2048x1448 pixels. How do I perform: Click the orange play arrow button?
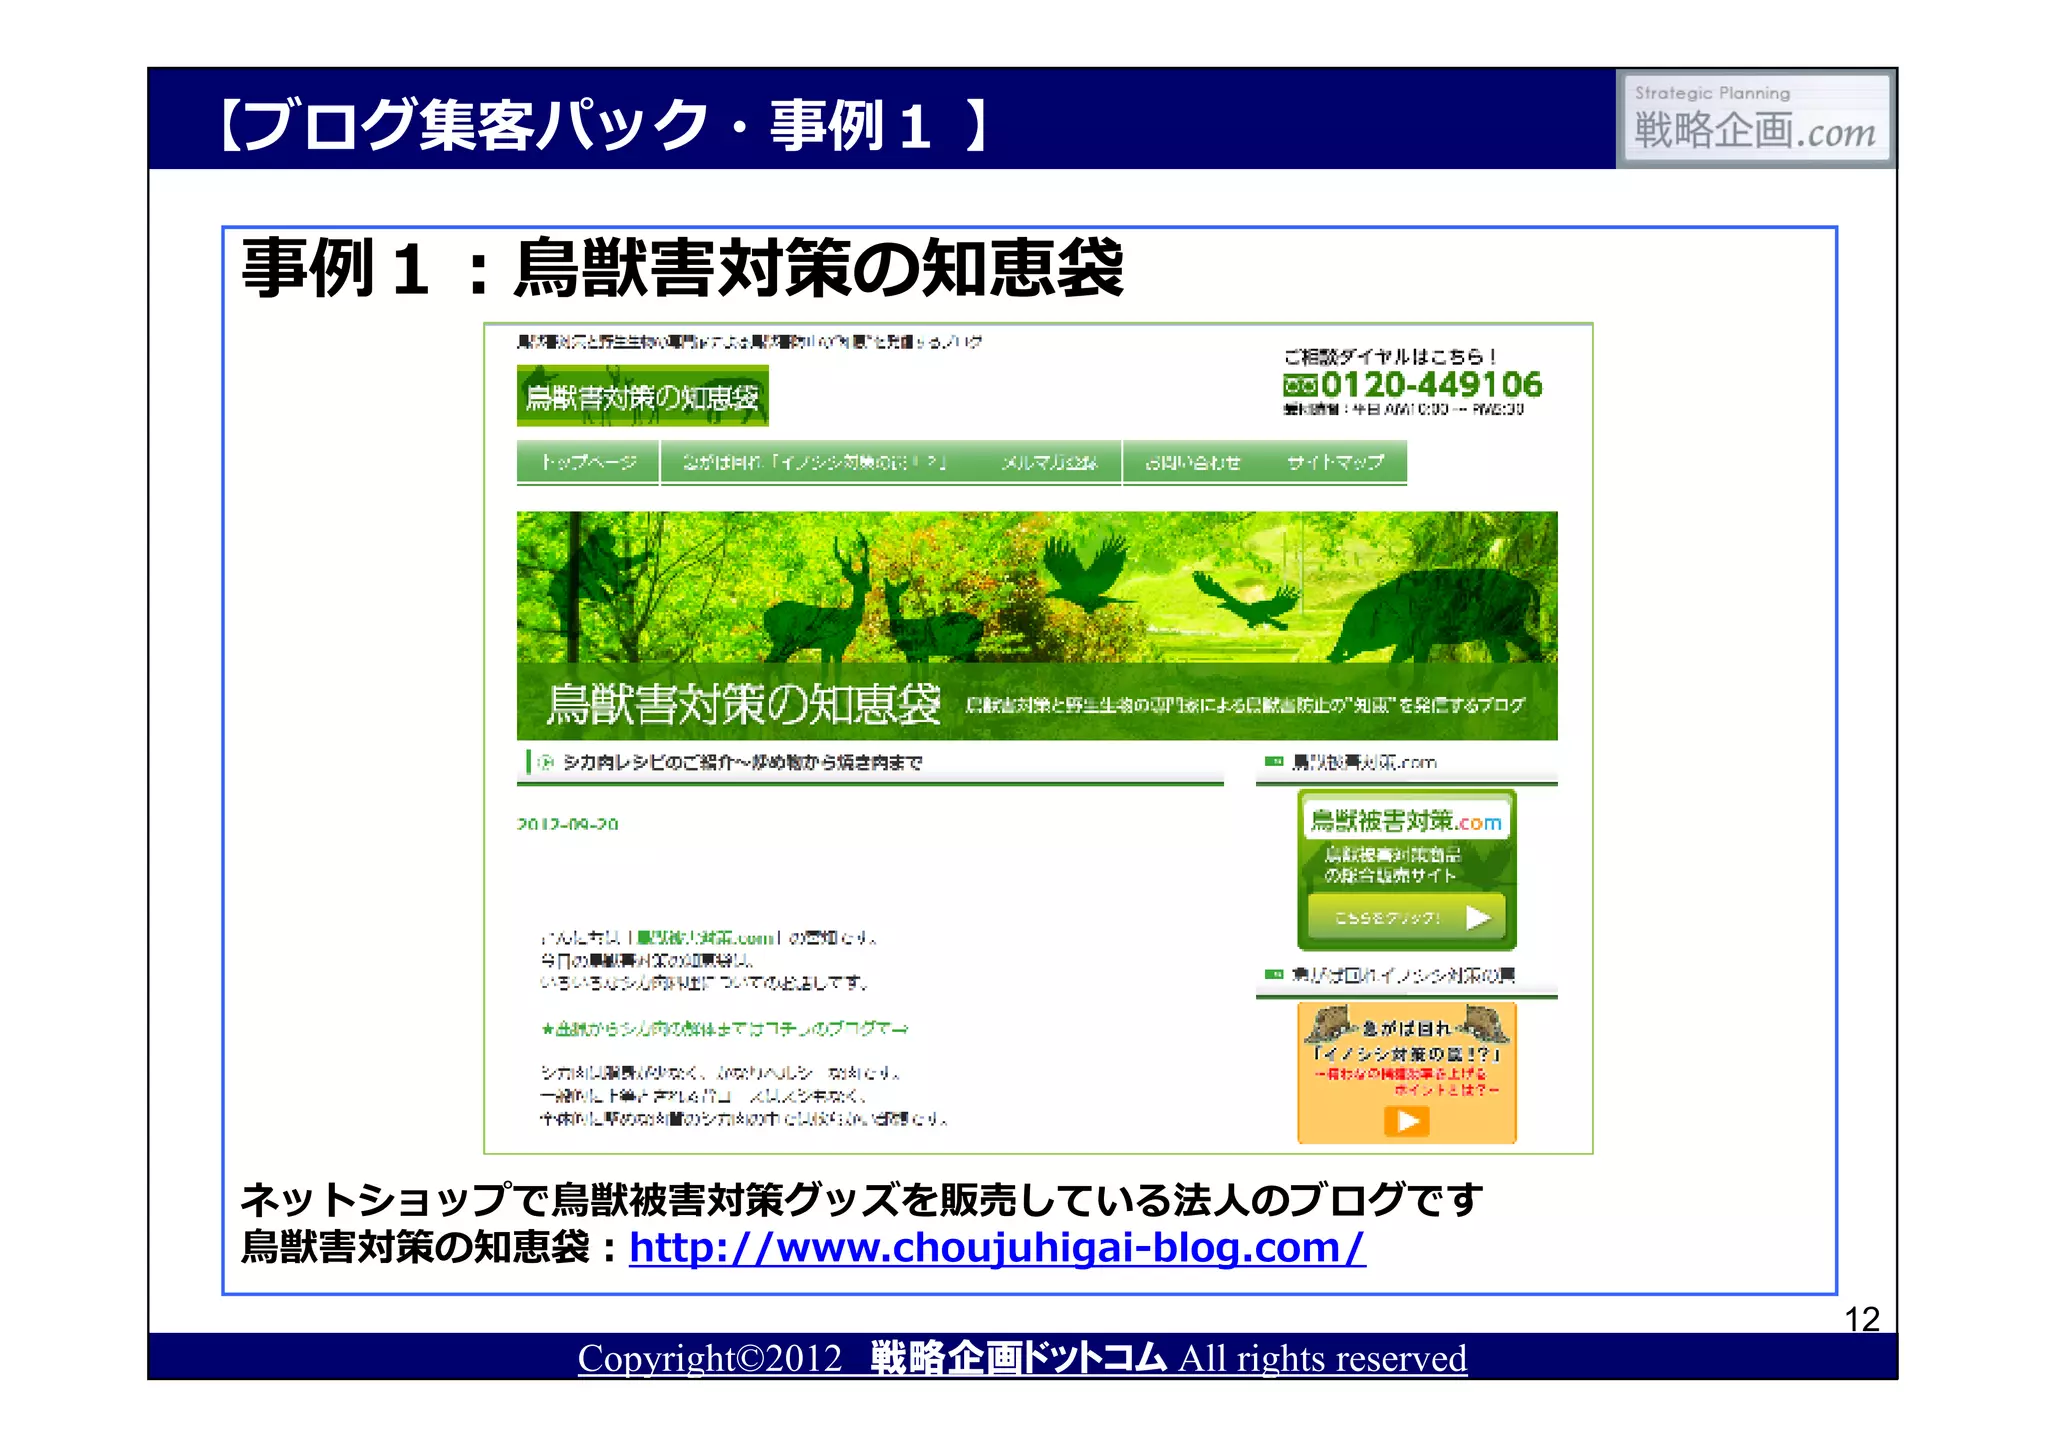coord(1407,1121)
